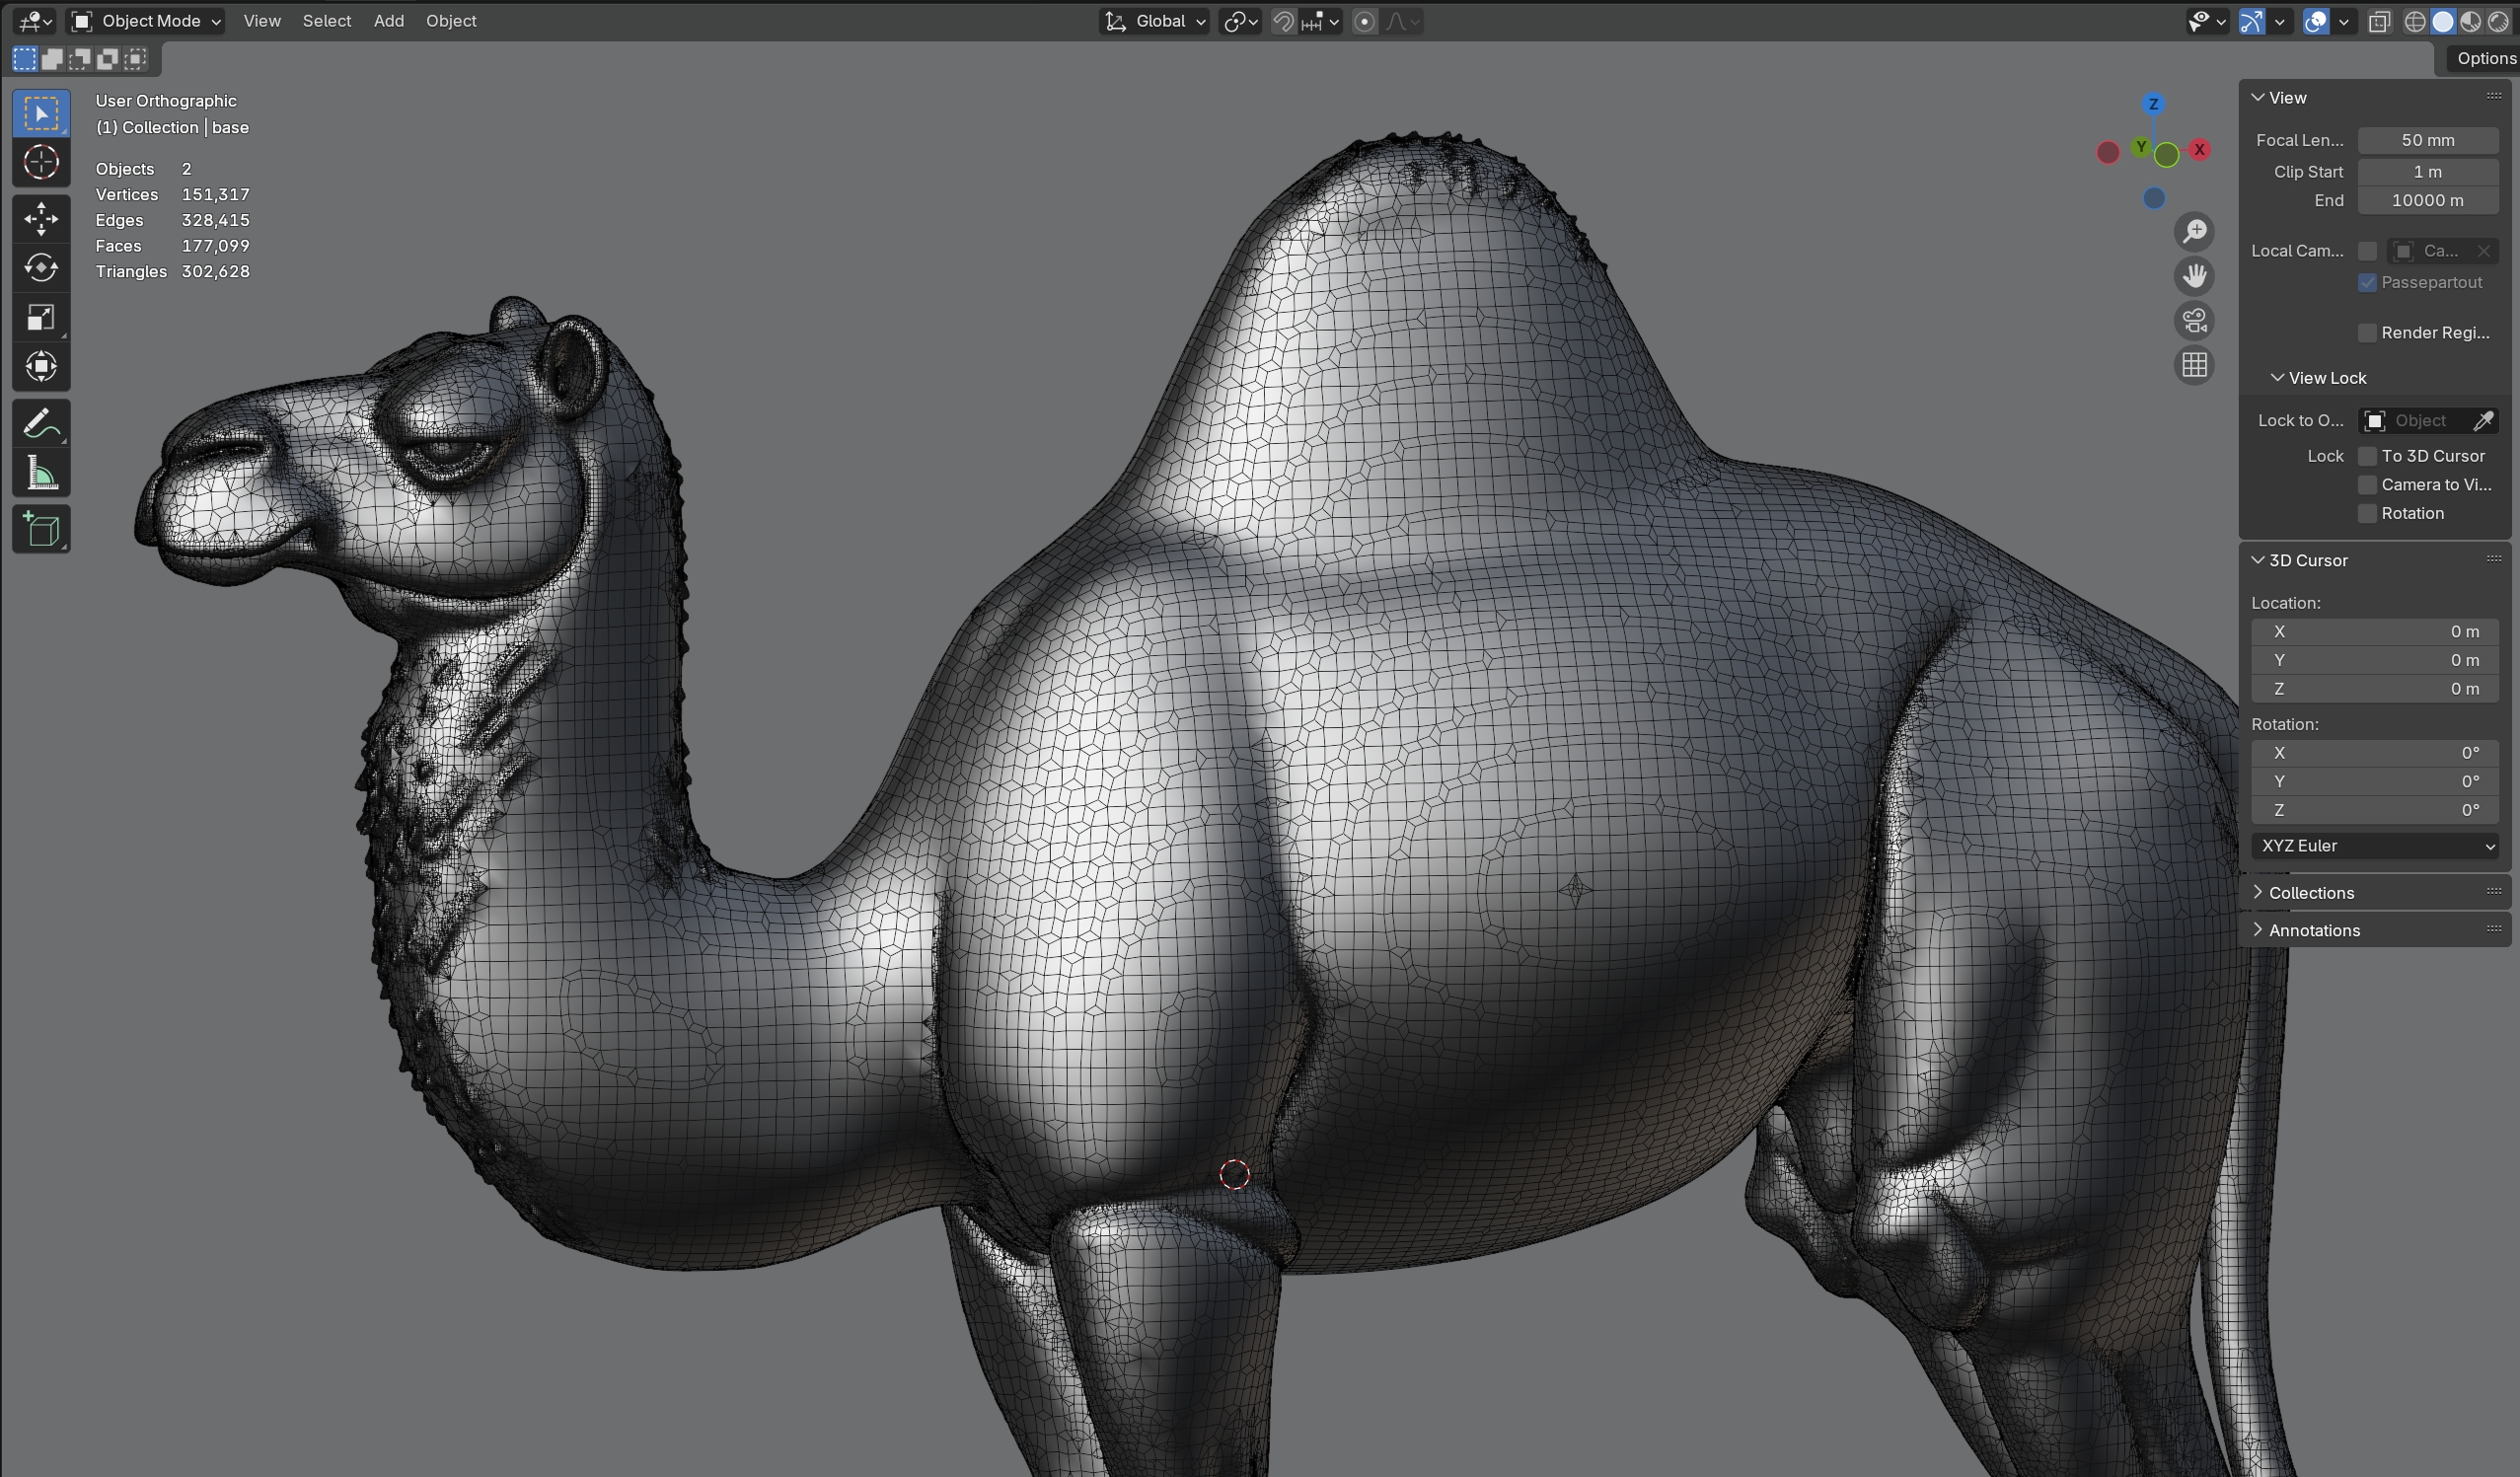Viewport: 2520px width, 1477px height.
Task: Click the Options button
Action: click(x=2484, y=58)
